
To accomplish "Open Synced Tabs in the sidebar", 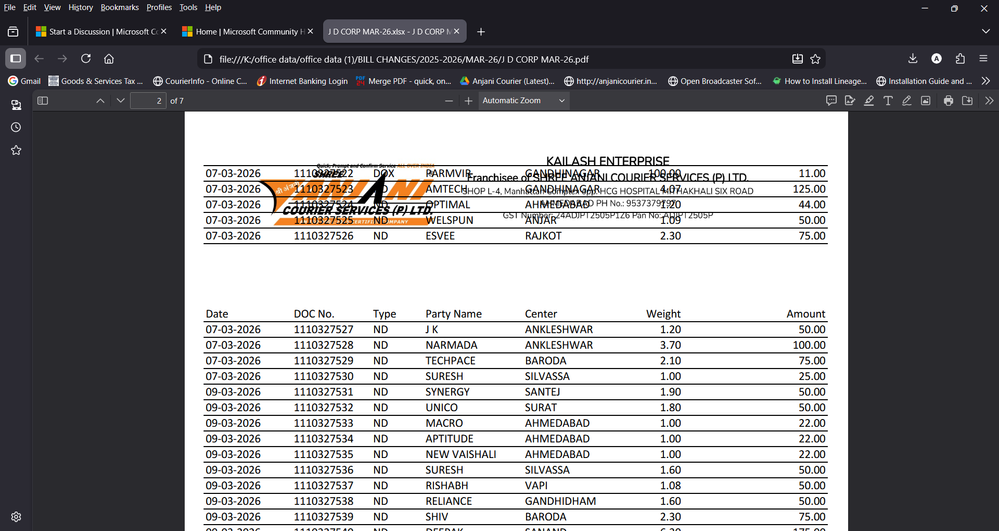I will [x=16, y=105].
